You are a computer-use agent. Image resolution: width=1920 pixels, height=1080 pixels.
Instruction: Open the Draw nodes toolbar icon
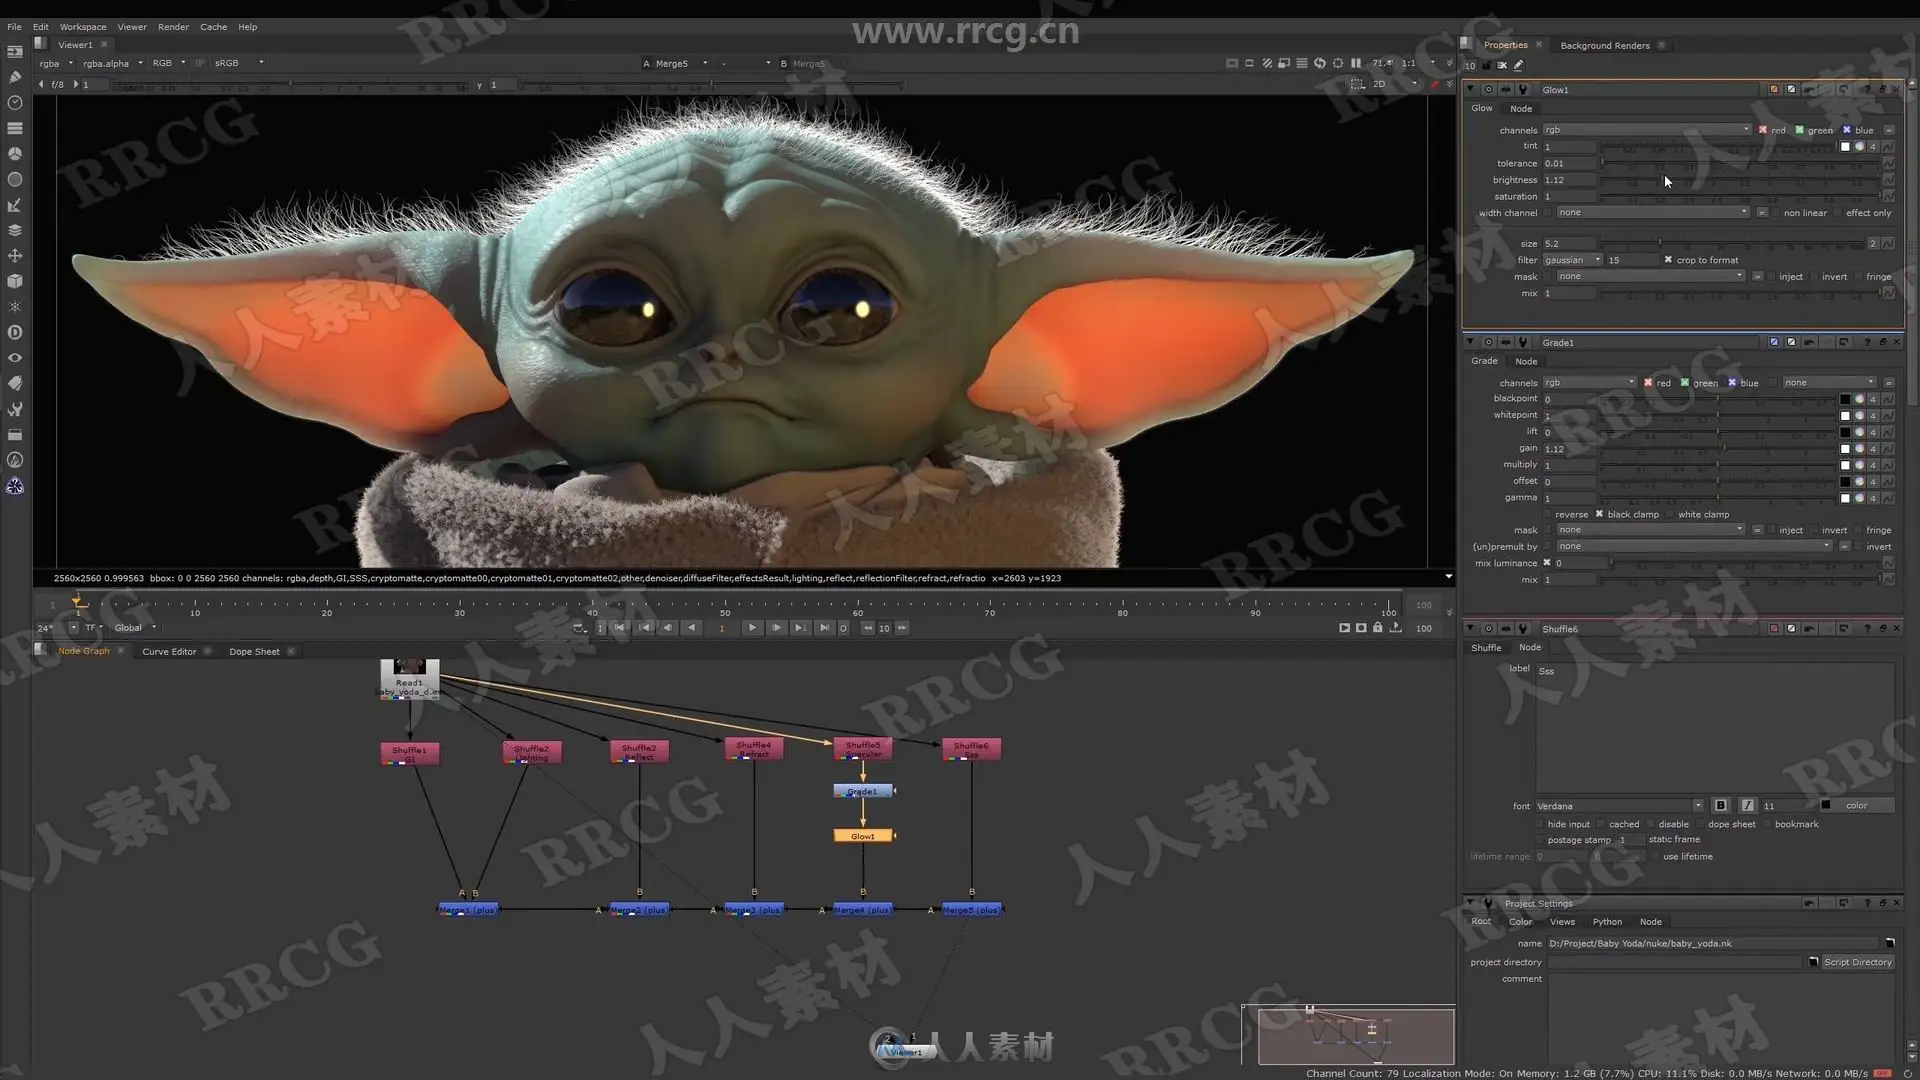pos(15,77)
